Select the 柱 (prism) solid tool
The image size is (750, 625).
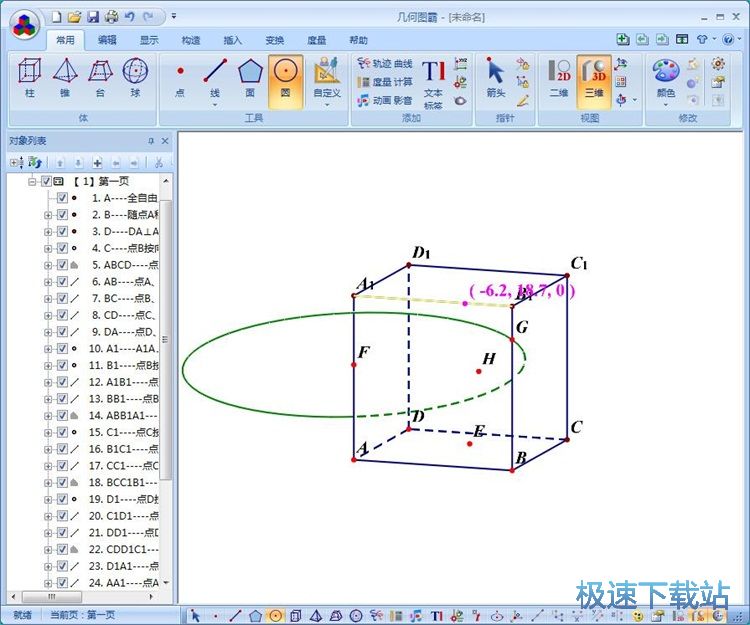tap(30, 77)
